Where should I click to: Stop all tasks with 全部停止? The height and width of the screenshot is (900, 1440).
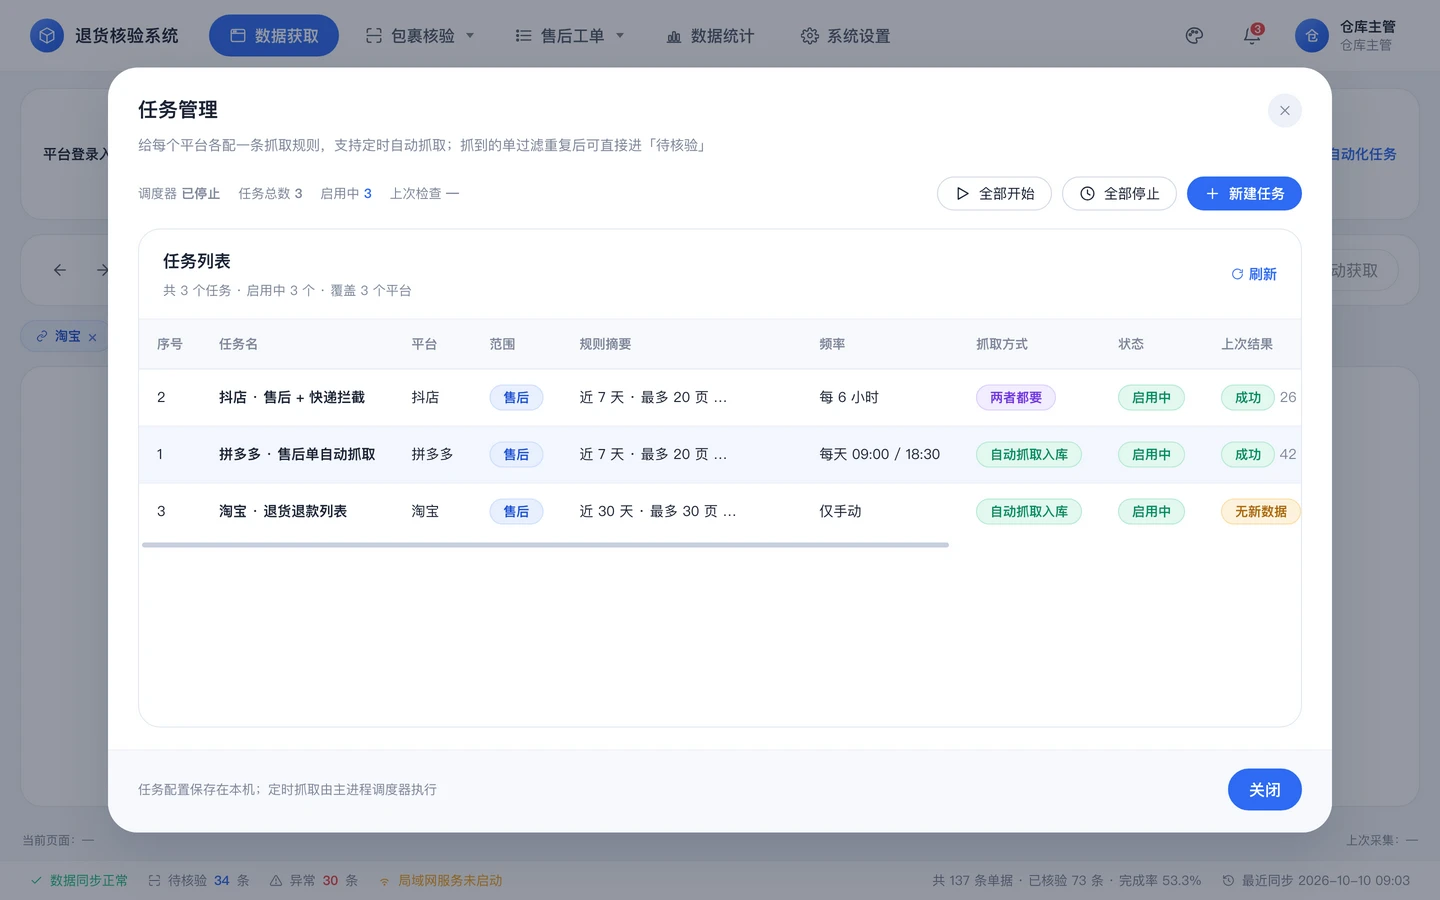click(x=1119, y=194)
